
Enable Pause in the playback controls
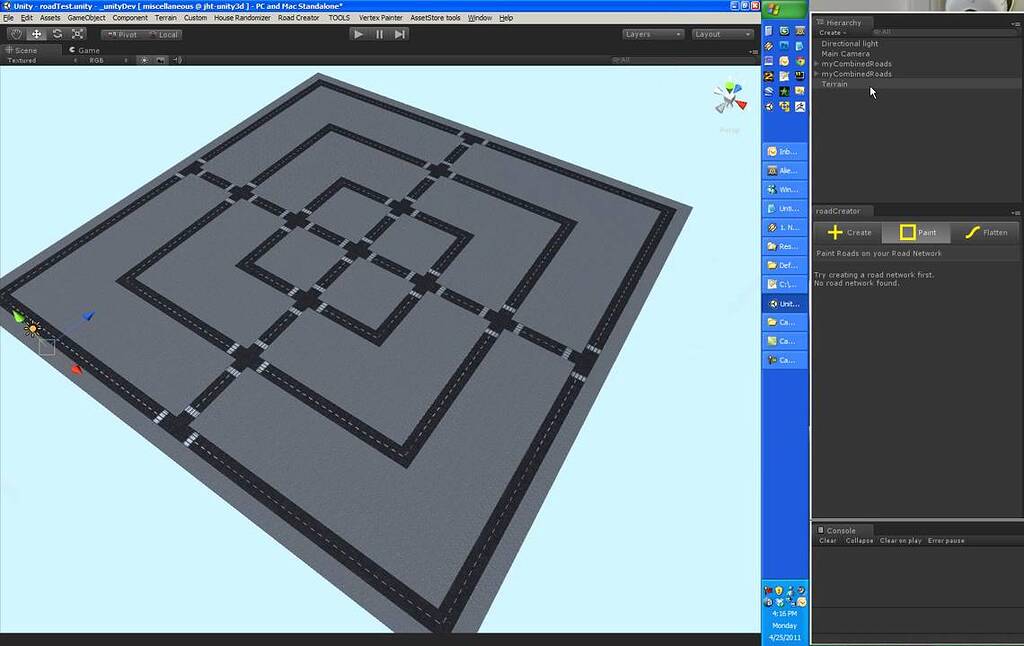pos(379,33)
